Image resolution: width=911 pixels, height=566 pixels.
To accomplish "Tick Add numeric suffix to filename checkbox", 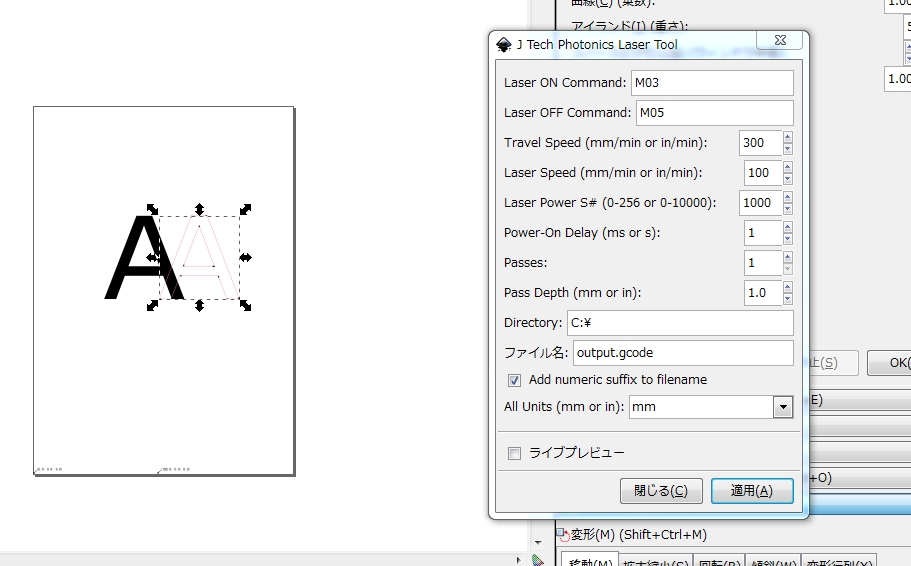I will 514,380.
